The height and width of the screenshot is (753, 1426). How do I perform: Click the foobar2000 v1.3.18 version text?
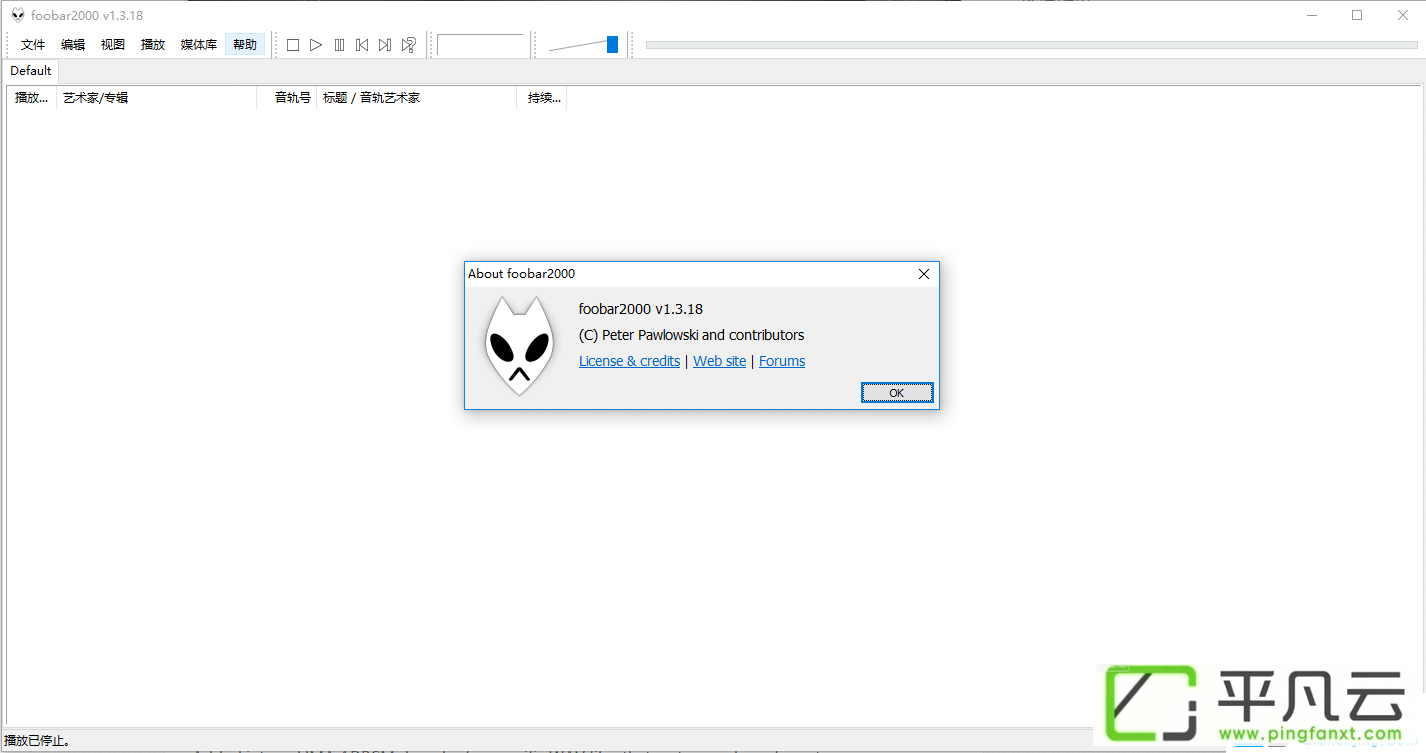(x=640, y=309)
